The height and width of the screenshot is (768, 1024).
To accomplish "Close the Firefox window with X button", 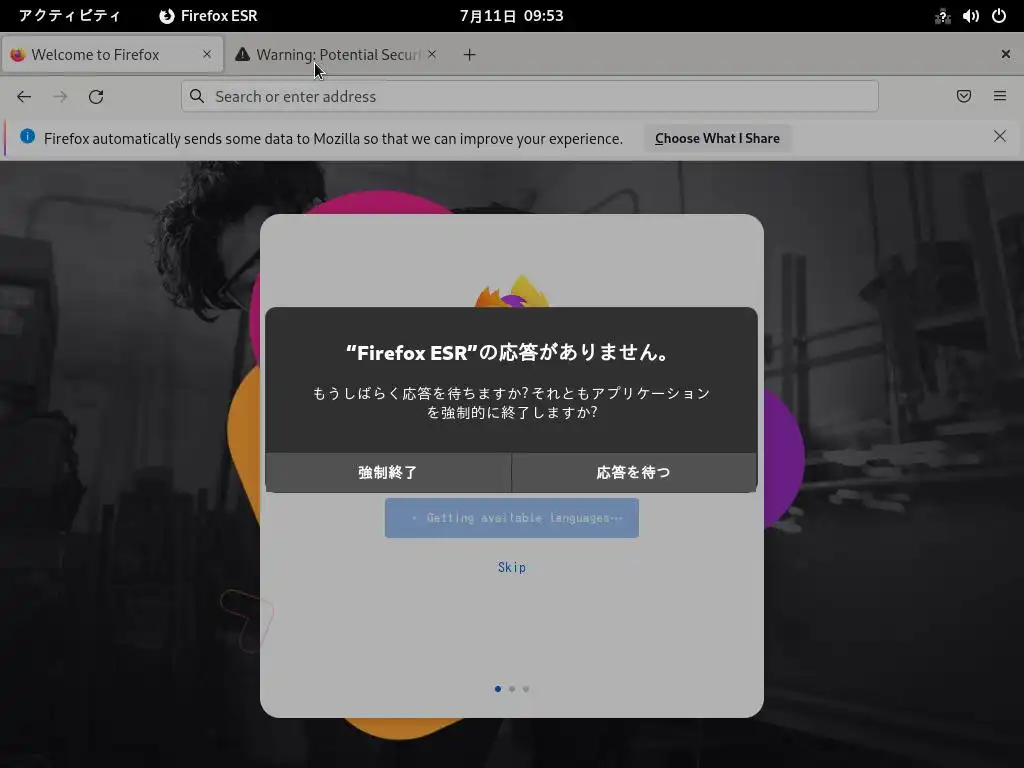I will coord(1006,54).
